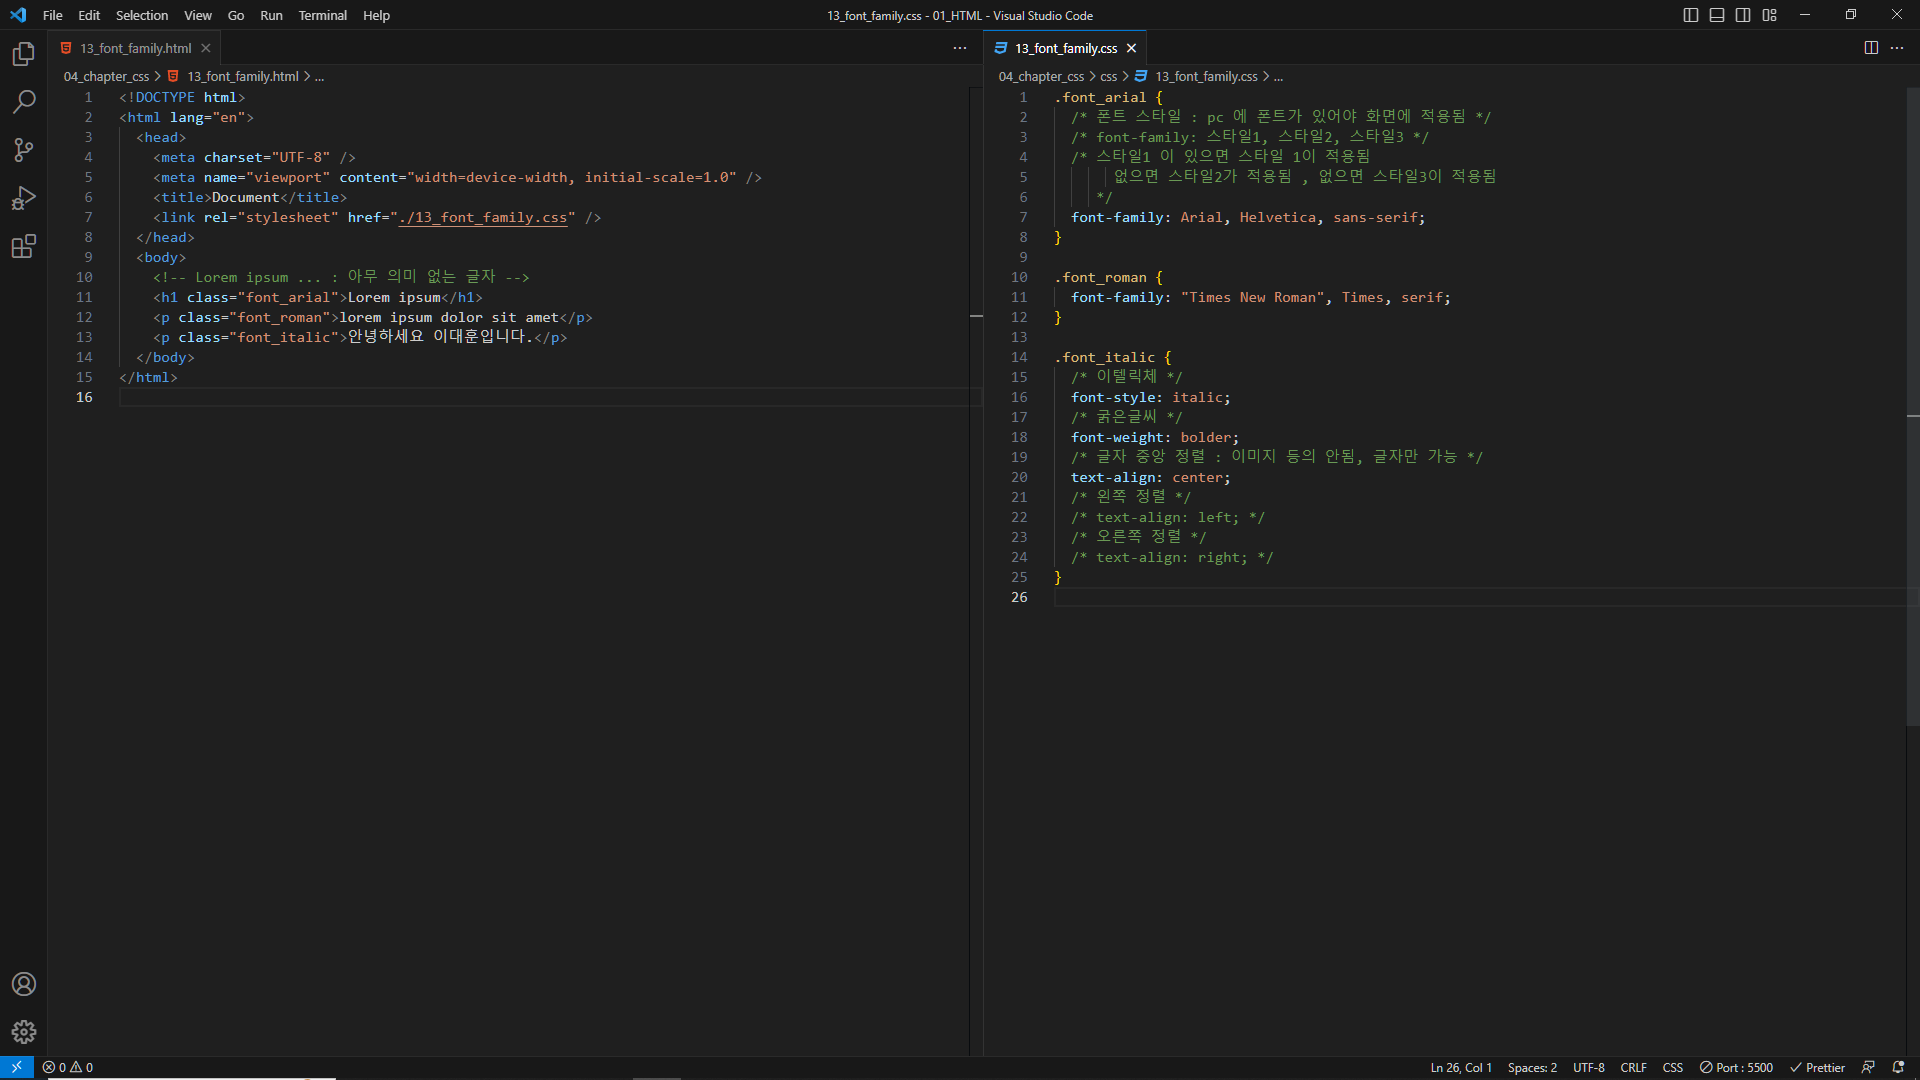Open the Extensions view icon

(24, 246)
